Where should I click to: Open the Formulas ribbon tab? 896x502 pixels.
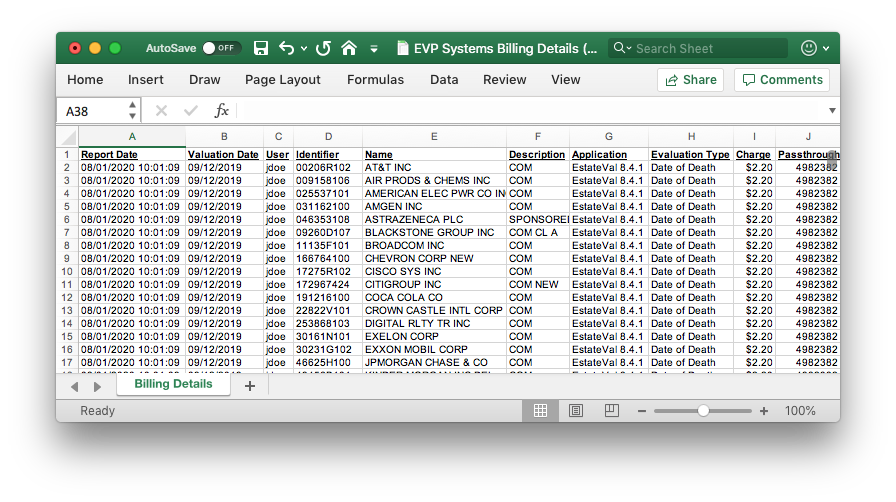[x=375, y=79]
